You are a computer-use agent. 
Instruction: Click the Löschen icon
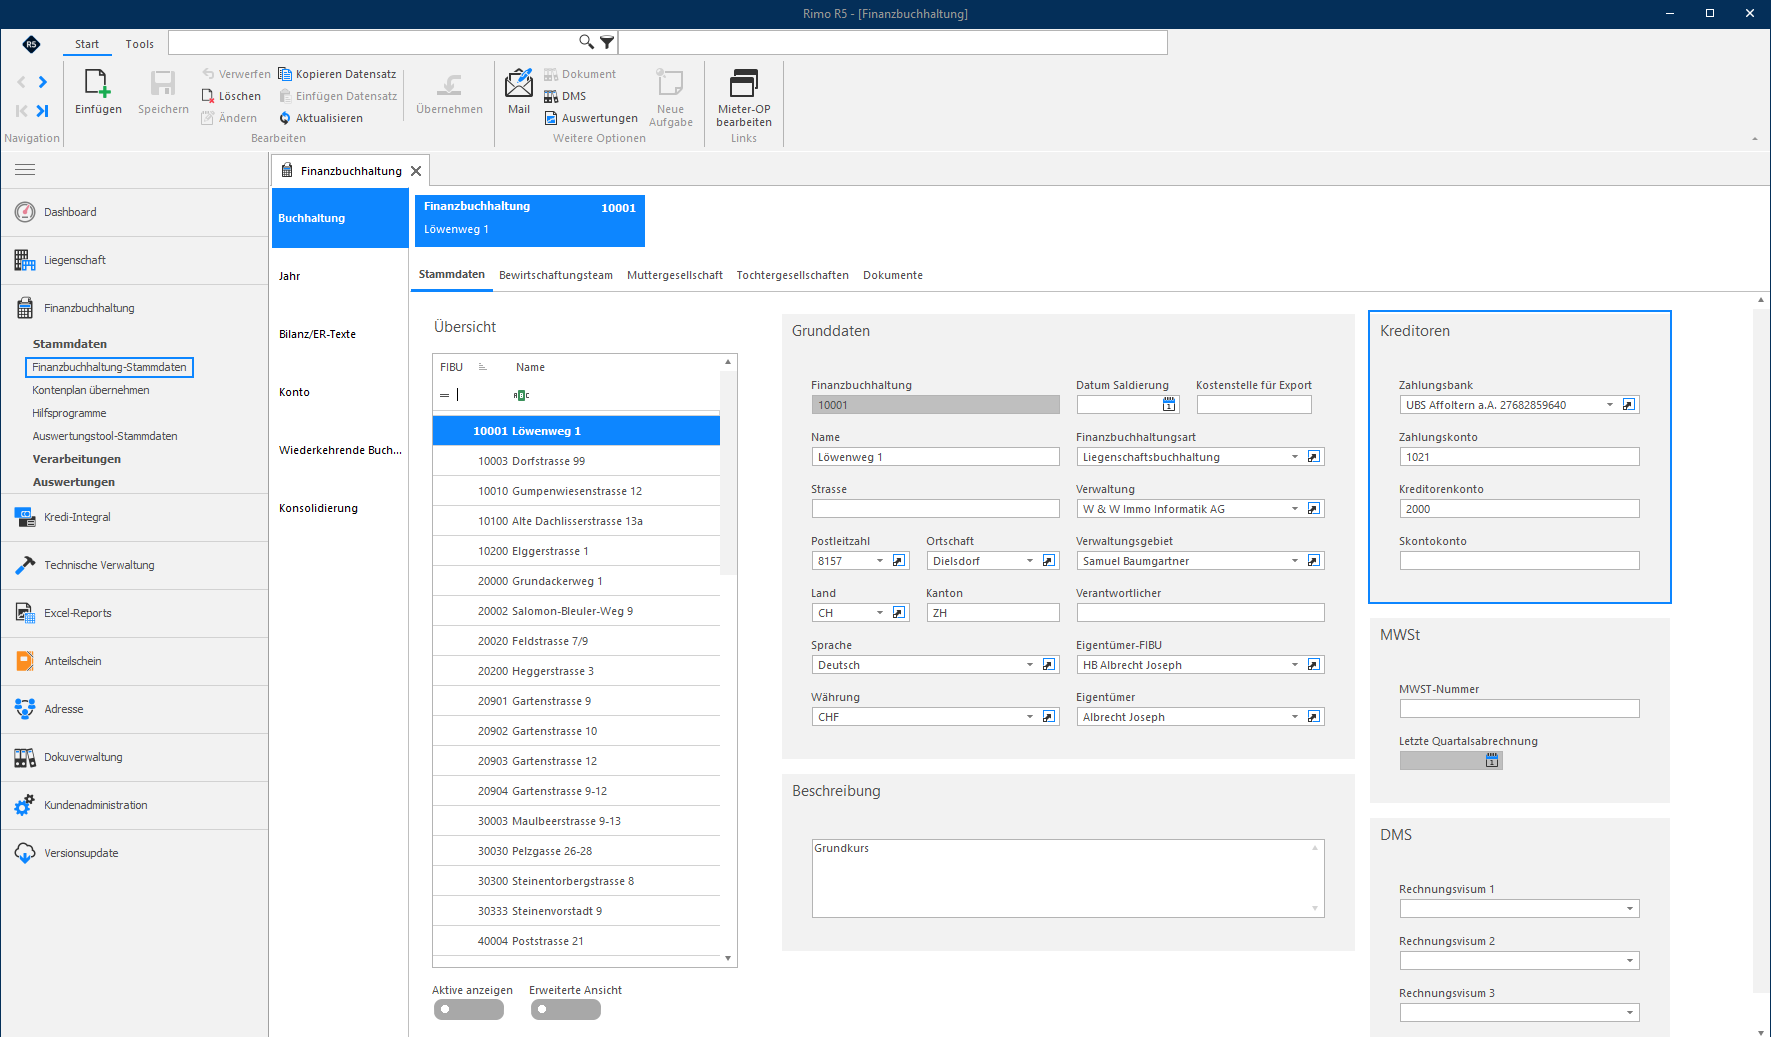(208, 96)
